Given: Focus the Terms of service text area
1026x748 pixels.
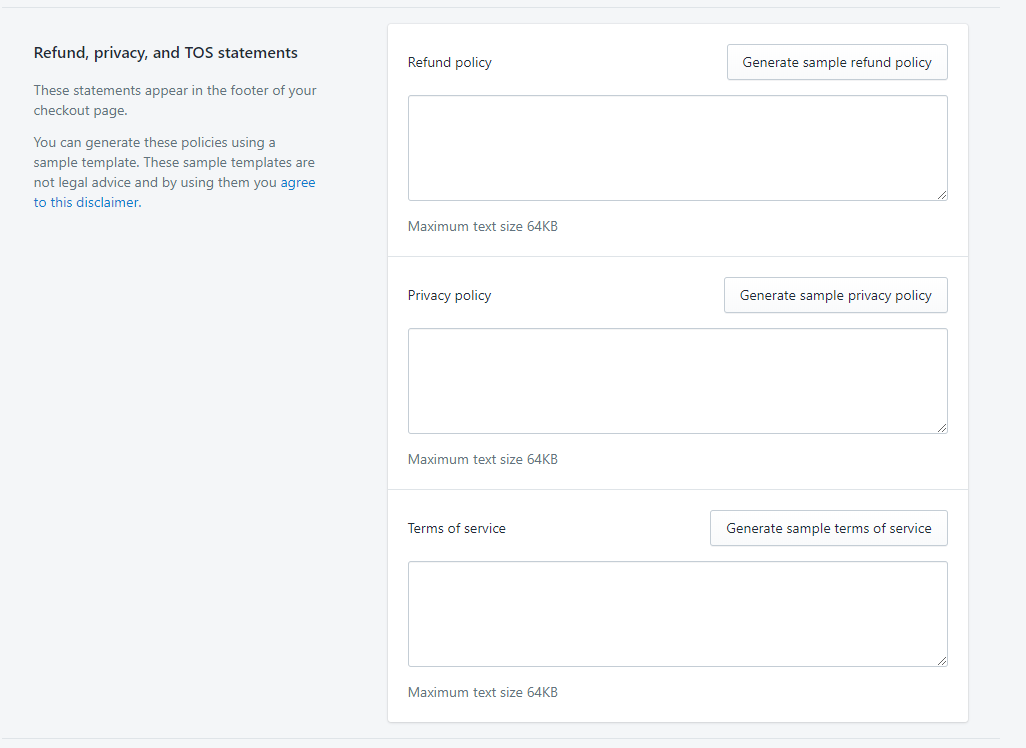Looking at the screenshot, I should coord(677,614).
